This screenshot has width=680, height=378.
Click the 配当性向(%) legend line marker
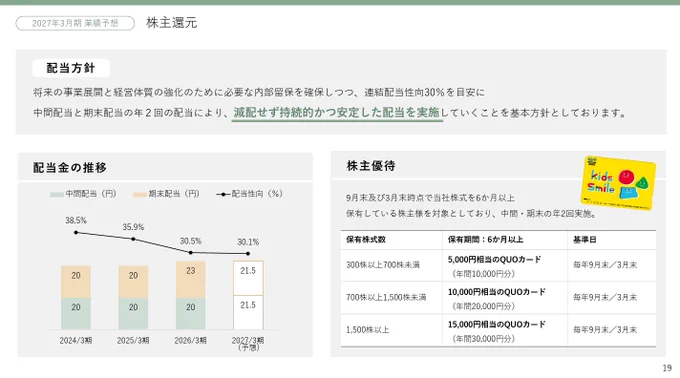223,194
